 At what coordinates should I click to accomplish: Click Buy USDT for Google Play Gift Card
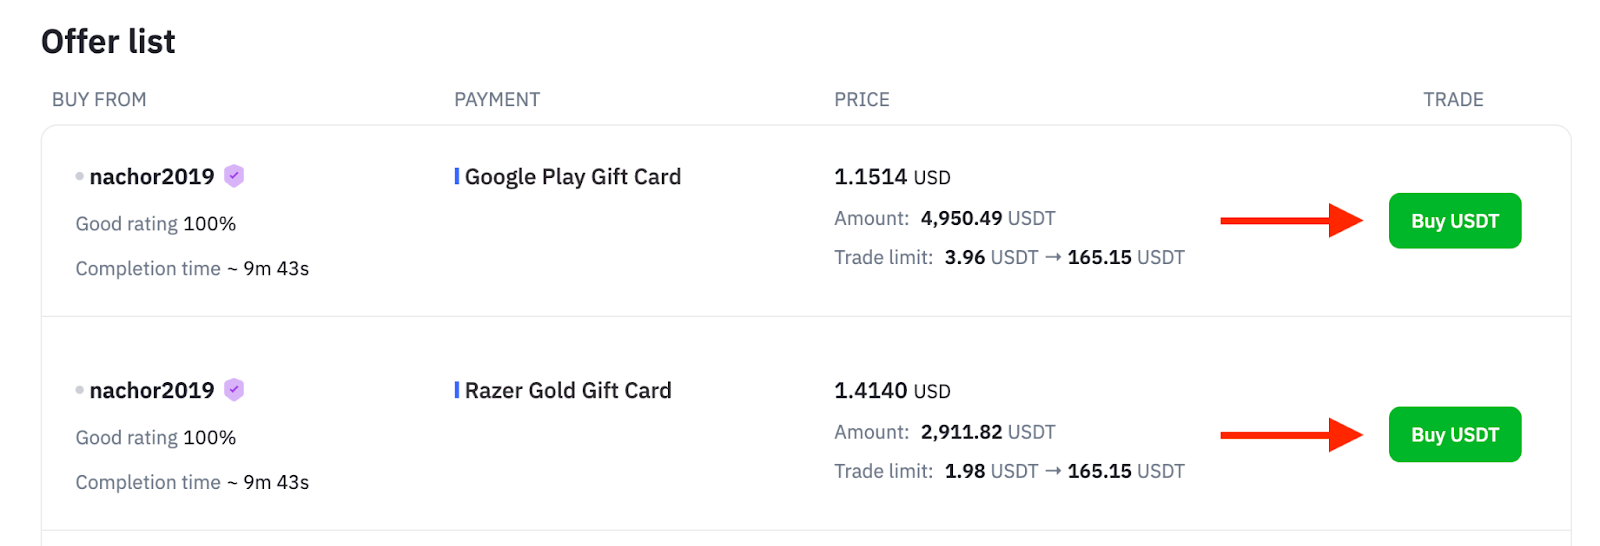[1454, 221]
